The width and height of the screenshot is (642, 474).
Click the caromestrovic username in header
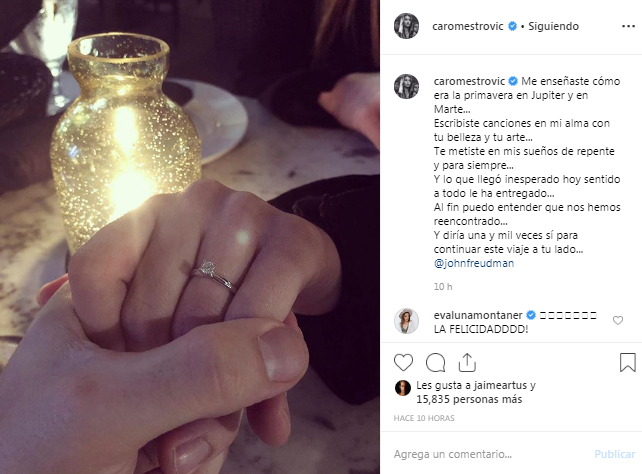(x=468, y=26)
